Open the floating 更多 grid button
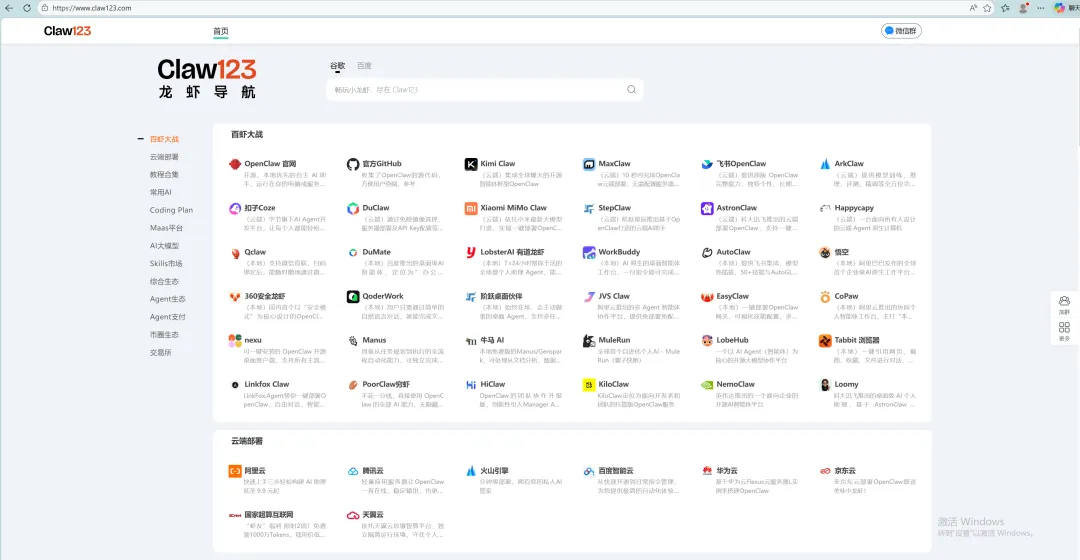The image size is (1080, 560). [x=1064, y=331]
